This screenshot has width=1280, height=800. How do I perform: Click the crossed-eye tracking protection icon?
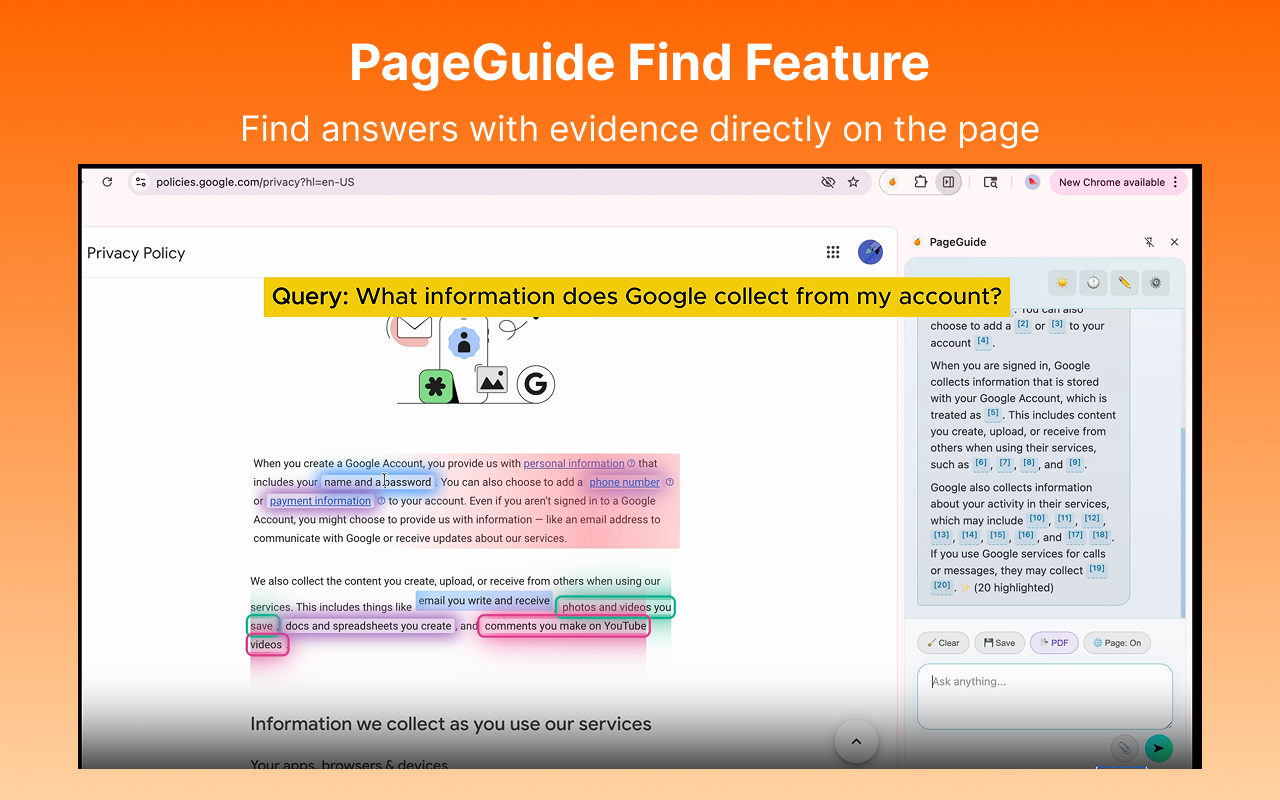click(827, 182)
